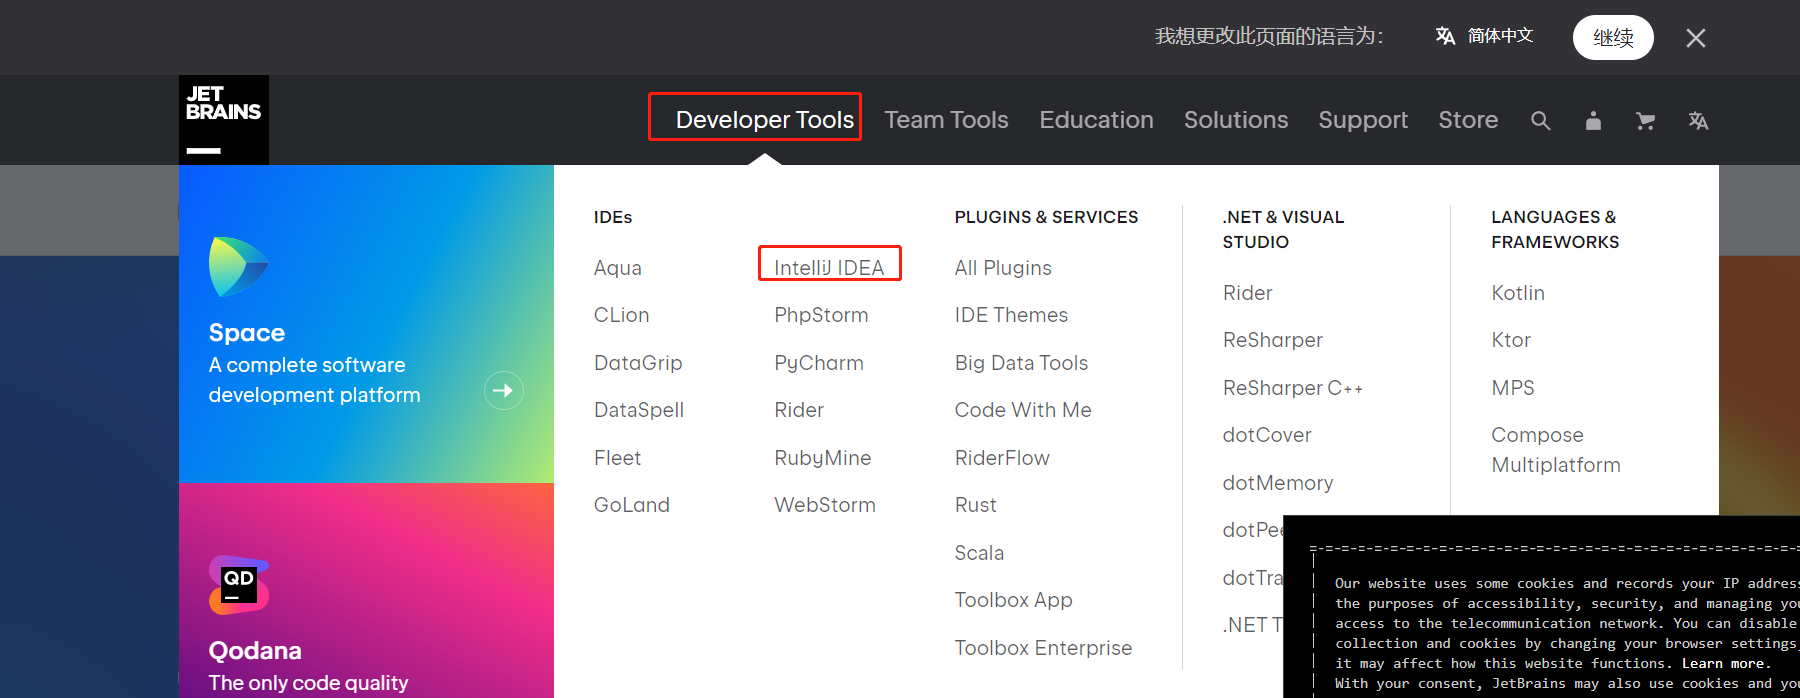Open Compose Multiplatform link
Viewport: 1800px width, 698px height.
click(x=1556, y=450)
